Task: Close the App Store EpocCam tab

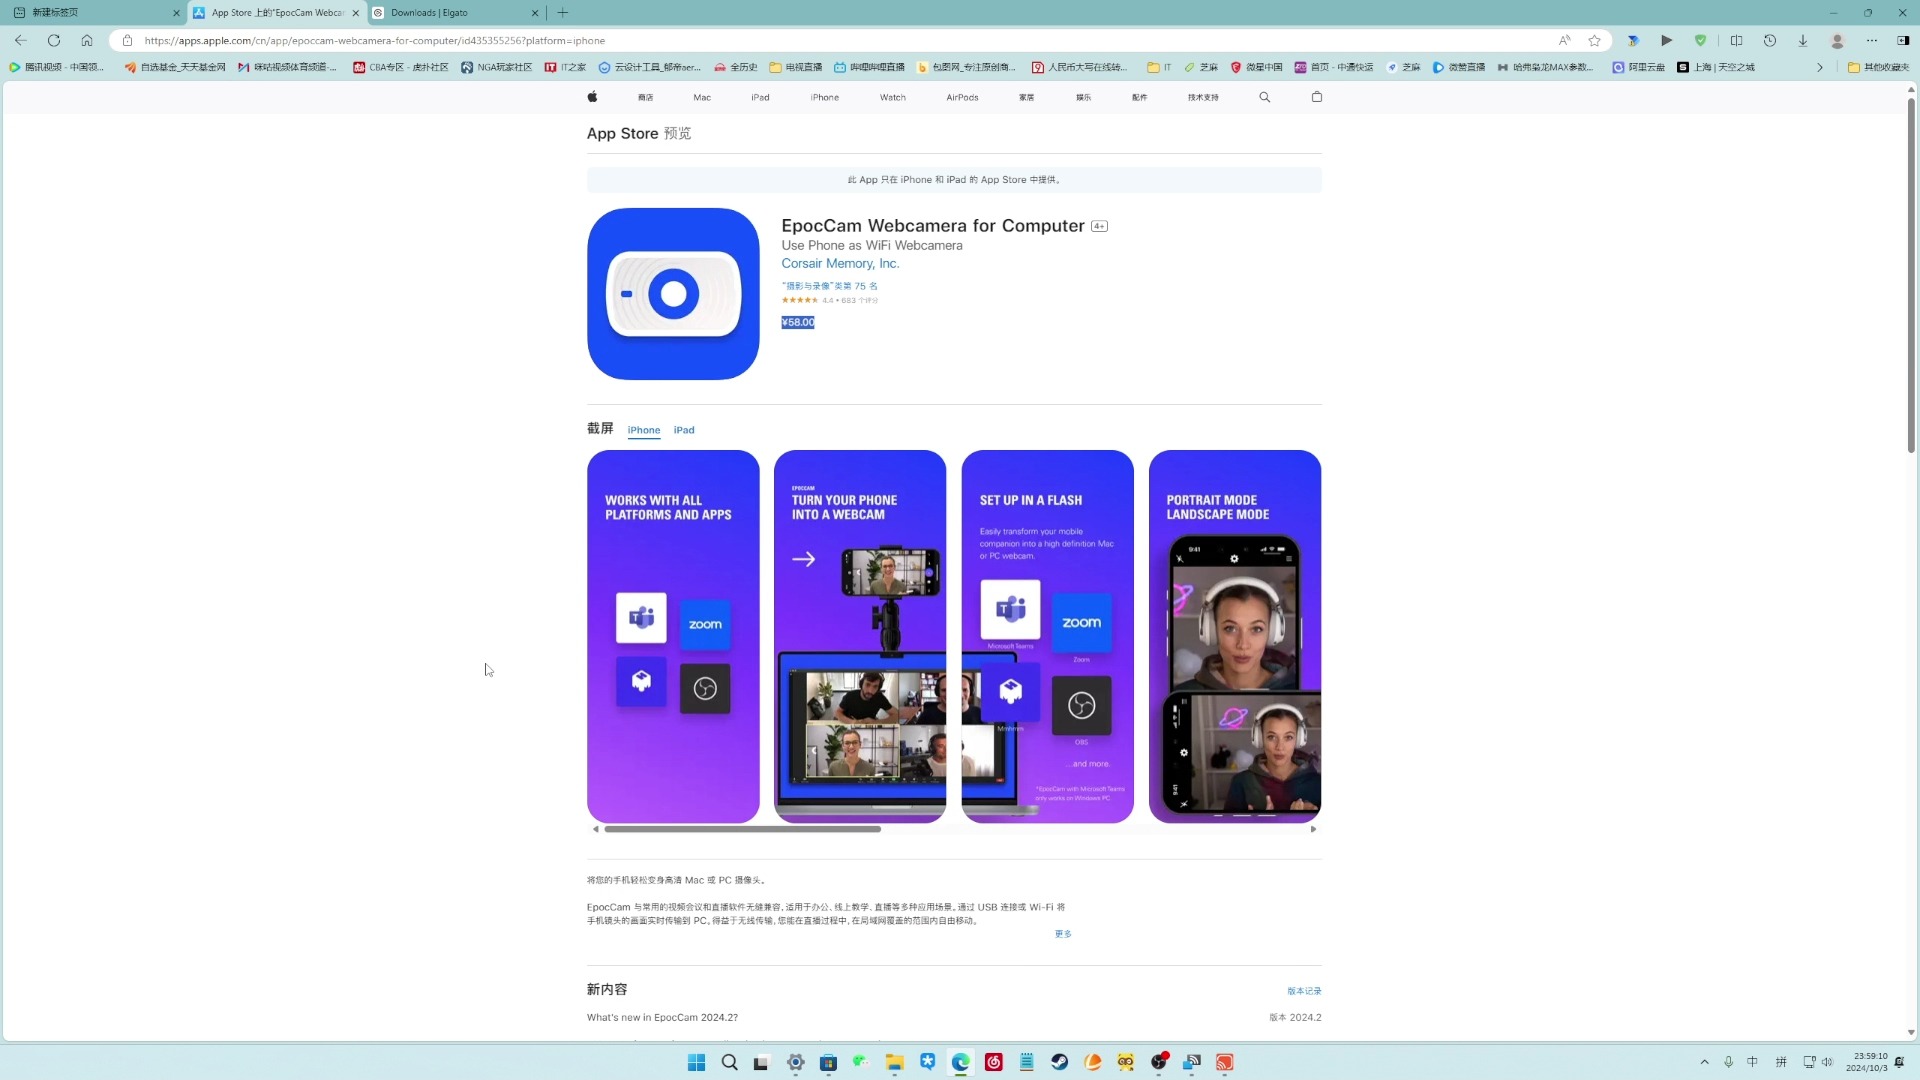Action: coord(355,13)
